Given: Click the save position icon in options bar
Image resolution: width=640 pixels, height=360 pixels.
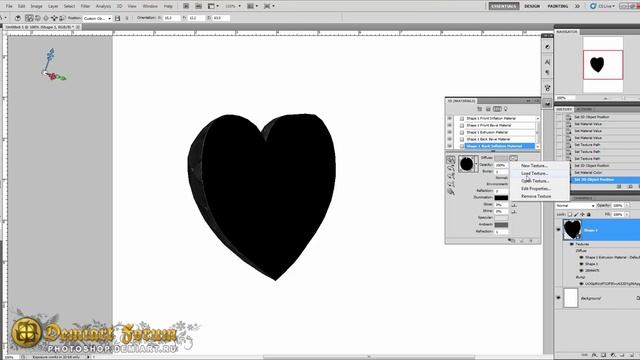Looking at the screenshot, I should (118, 18).
